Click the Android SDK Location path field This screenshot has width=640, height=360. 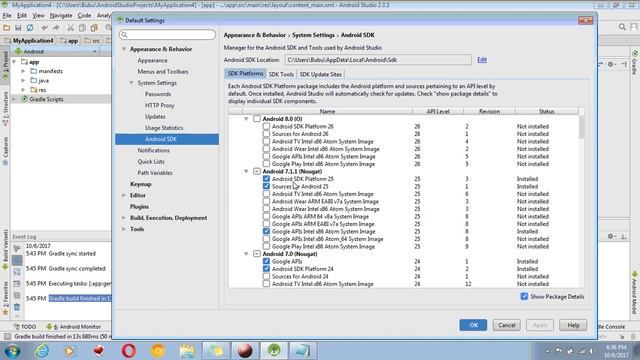pyautogui.click(x=378, y=60)
